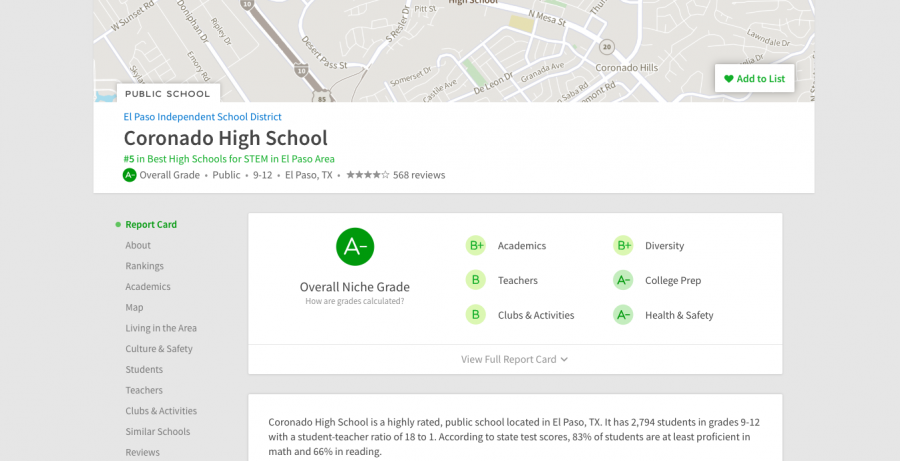Click the B badge beside Clubs & Activities

pos(476,315)
